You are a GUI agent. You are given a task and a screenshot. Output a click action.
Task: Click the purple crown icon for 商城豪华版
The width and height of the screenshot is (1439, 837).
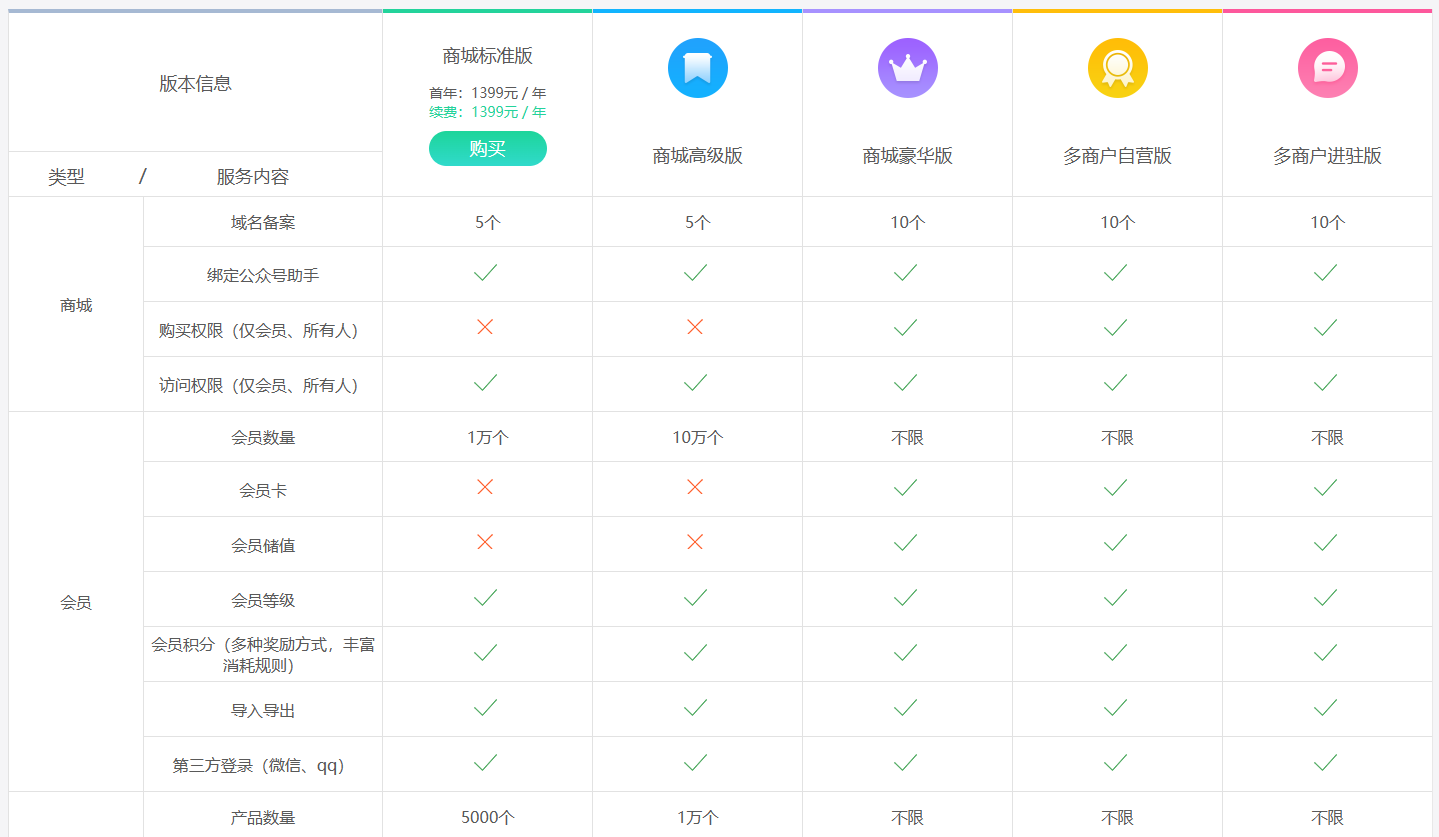click(907, 68)
